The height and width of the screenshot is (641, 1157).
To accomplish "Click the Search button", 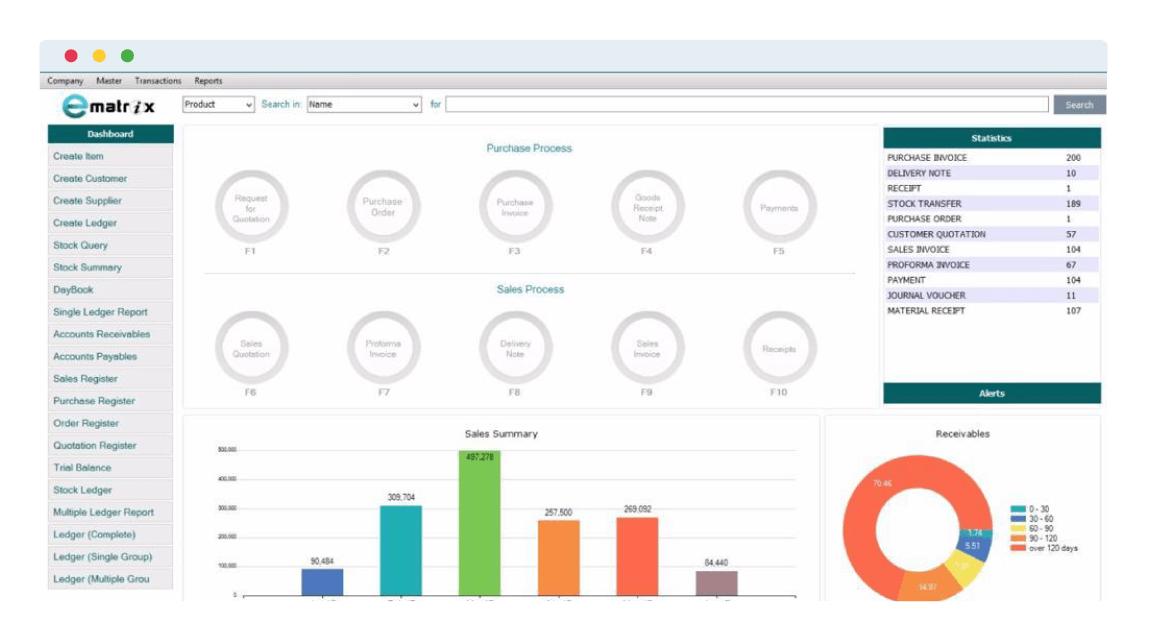I will [x=1079, y=105].
